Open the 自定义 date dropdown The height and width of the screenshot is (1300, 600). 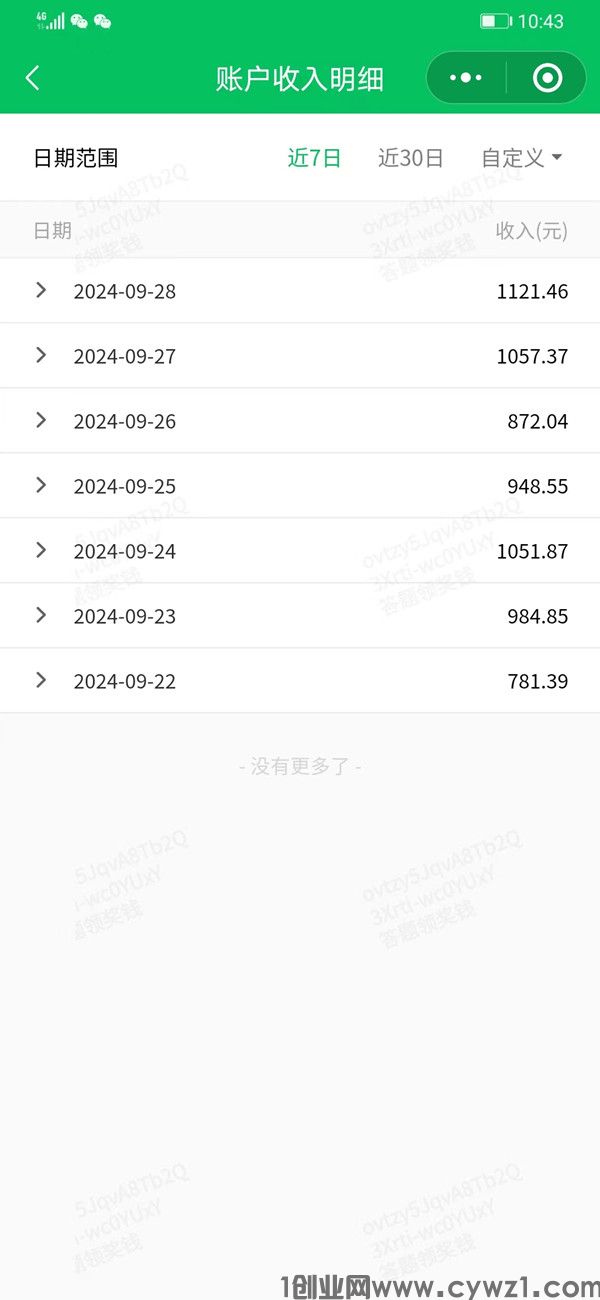(x=522, y=158)
